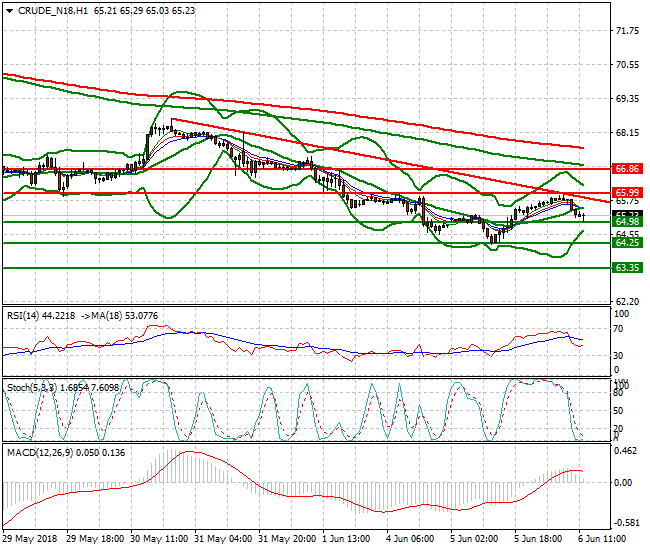Viewport: 650px width, 550px height.
Task: Select the 5 Jun 02:00 time axis label
Action: pyautogui.click(x=474, y=539)
